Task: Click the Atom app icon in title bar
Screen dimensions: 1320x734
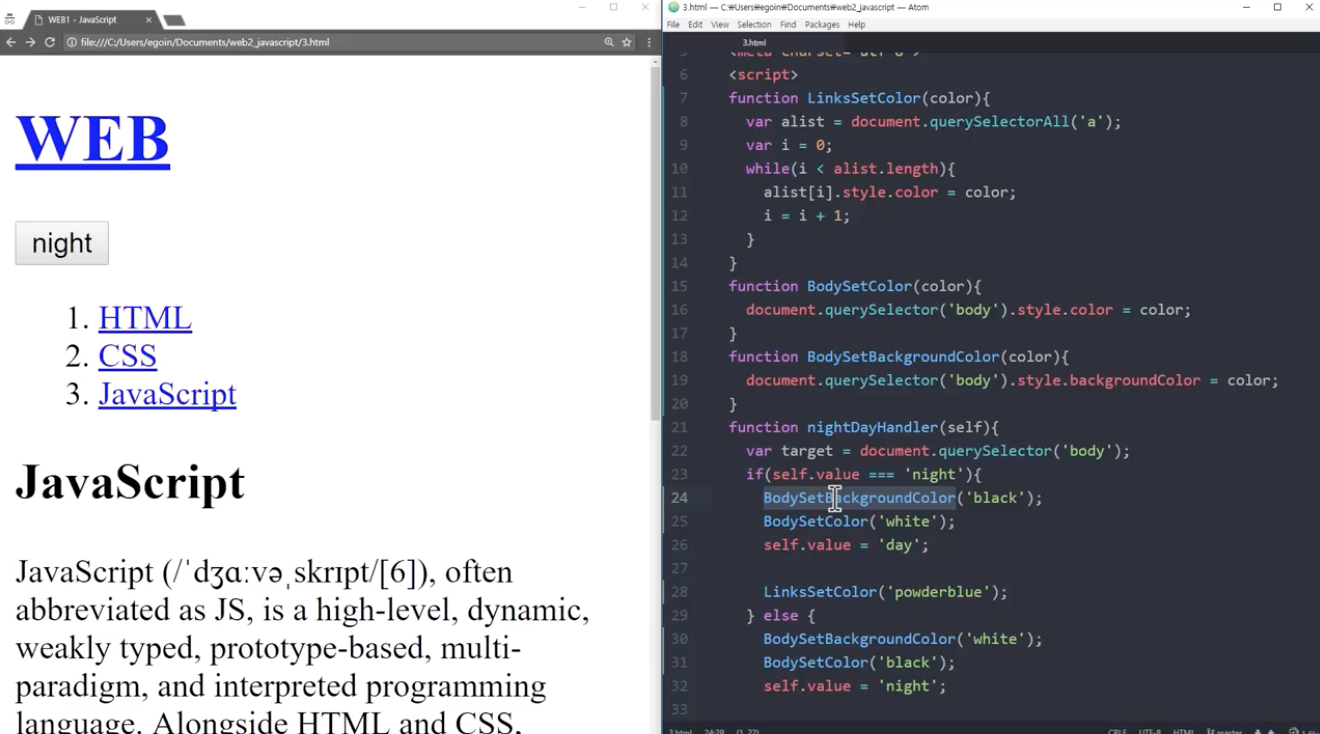Action: coord(673,7)
